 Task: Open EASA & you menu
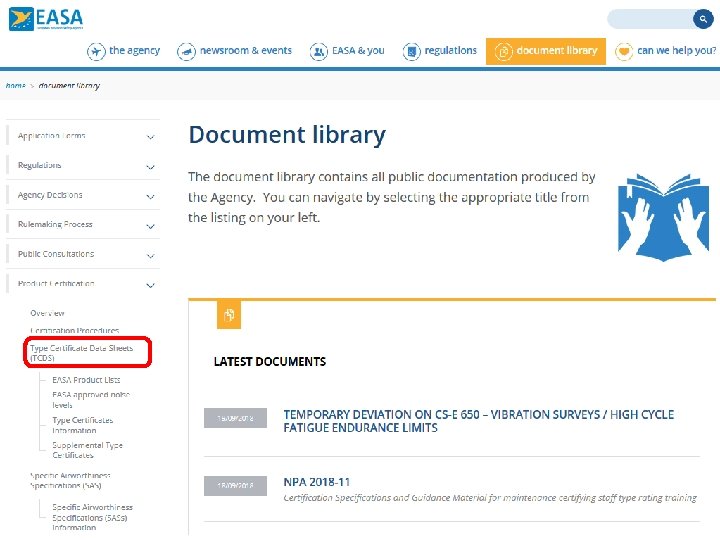358,51
